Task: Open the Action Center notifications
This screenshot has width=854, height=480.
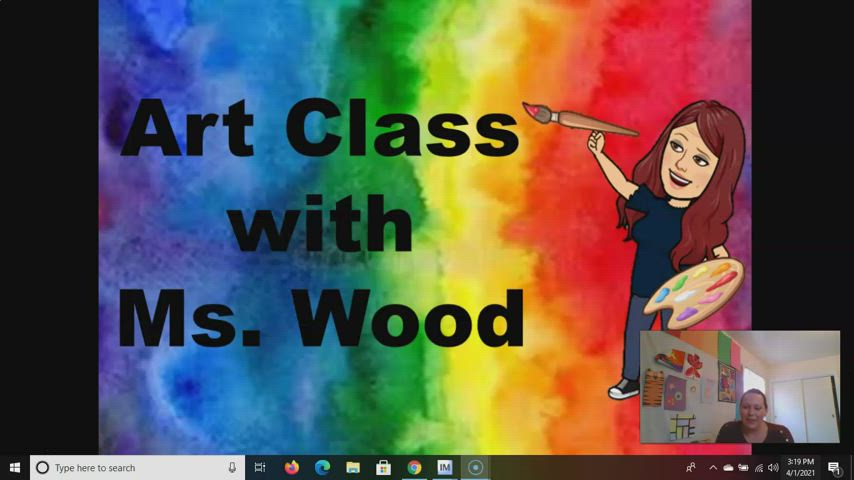Action: coord(834,467)
